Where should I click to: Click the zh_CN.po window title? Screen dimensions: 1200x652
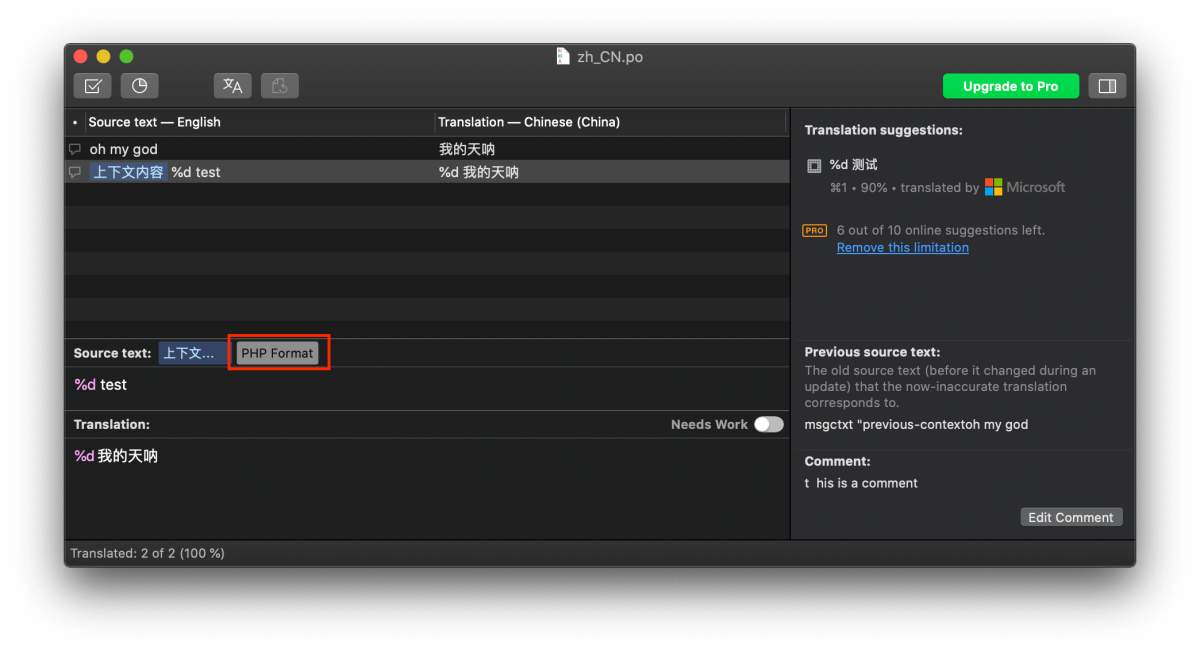(610, 57)
